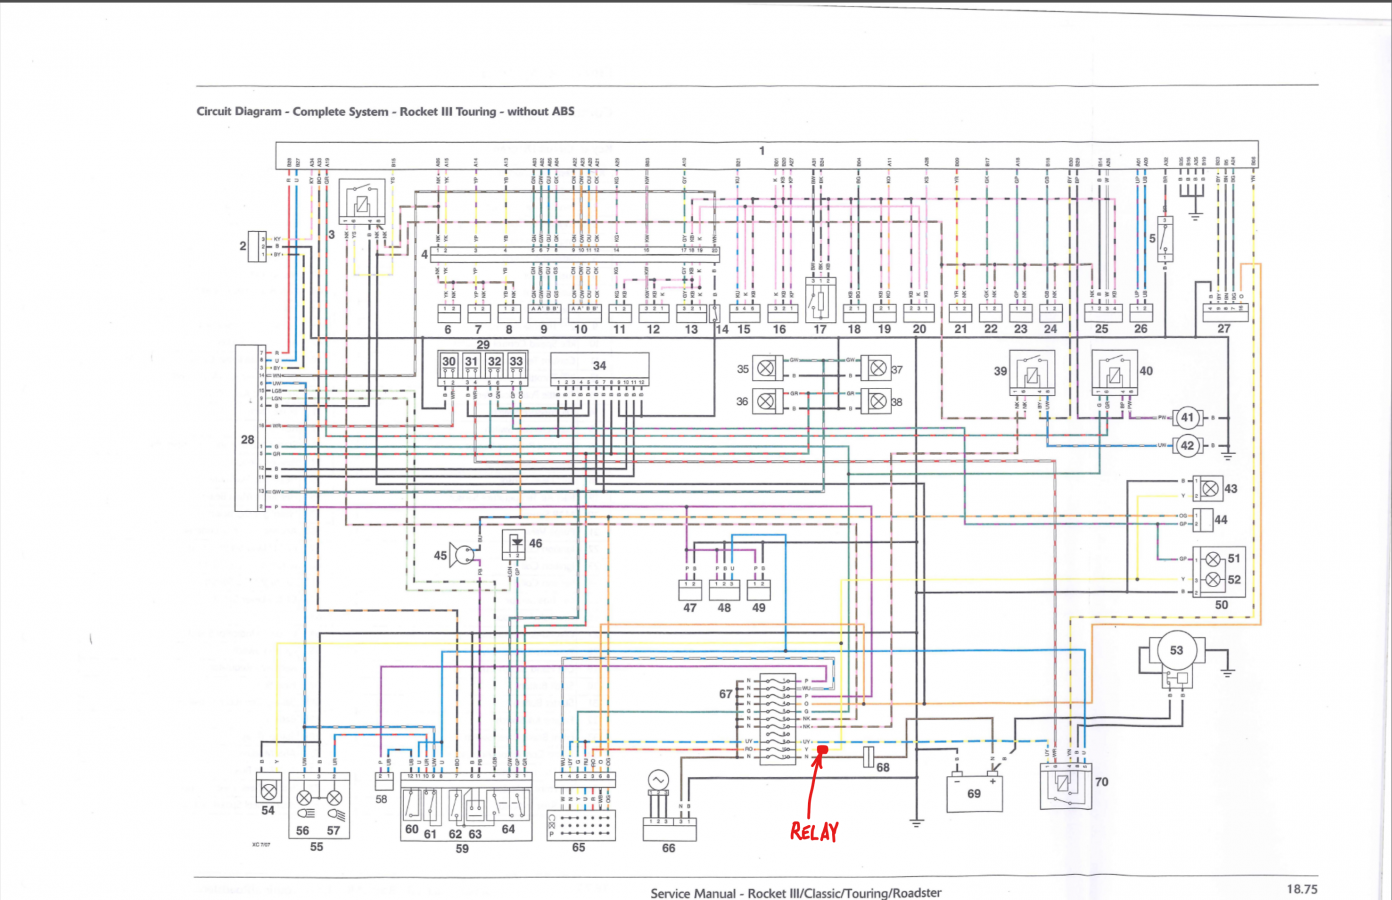Click the handwritten RELAY label
Viewport: 1392px width, 900px height.
pos(816,830)
